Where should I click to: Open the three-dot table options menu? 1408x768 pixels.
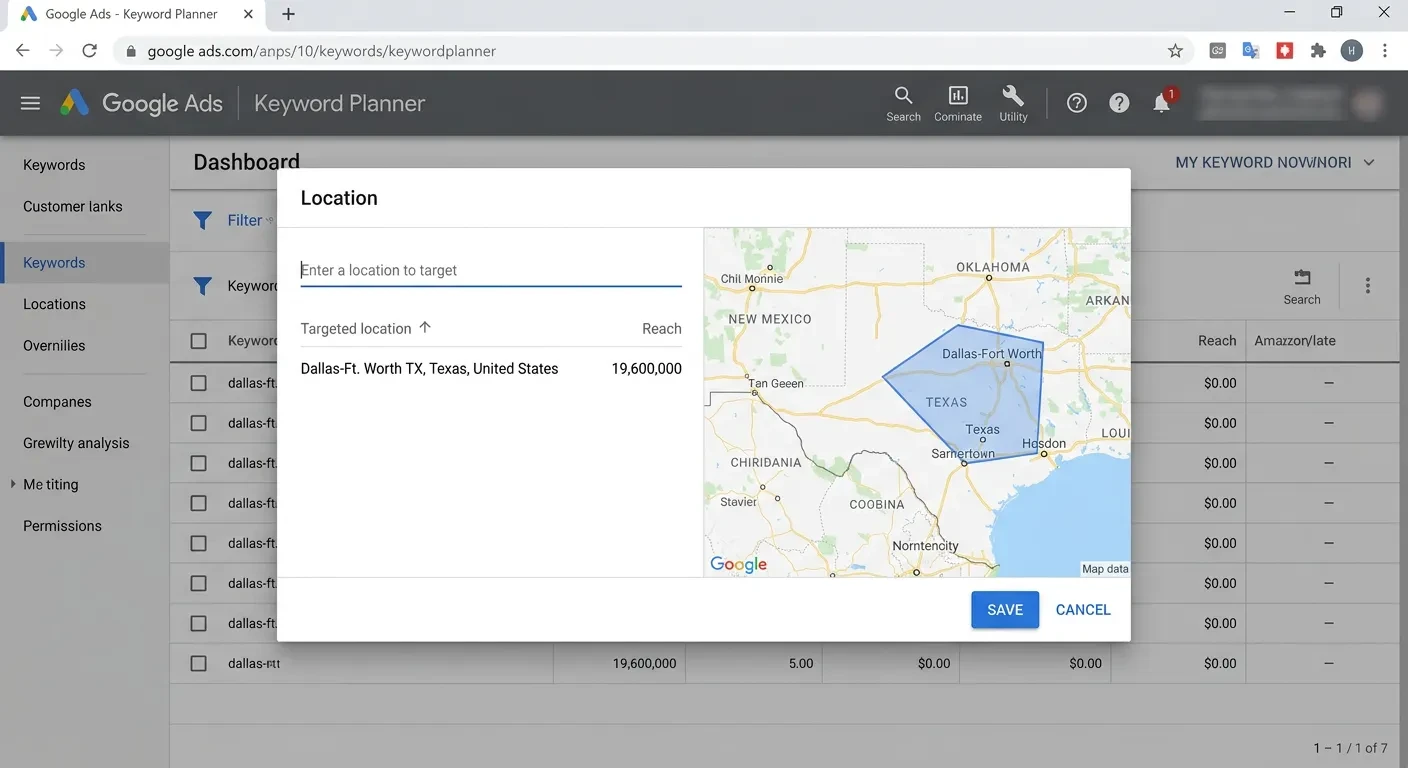coord(1368,286)
